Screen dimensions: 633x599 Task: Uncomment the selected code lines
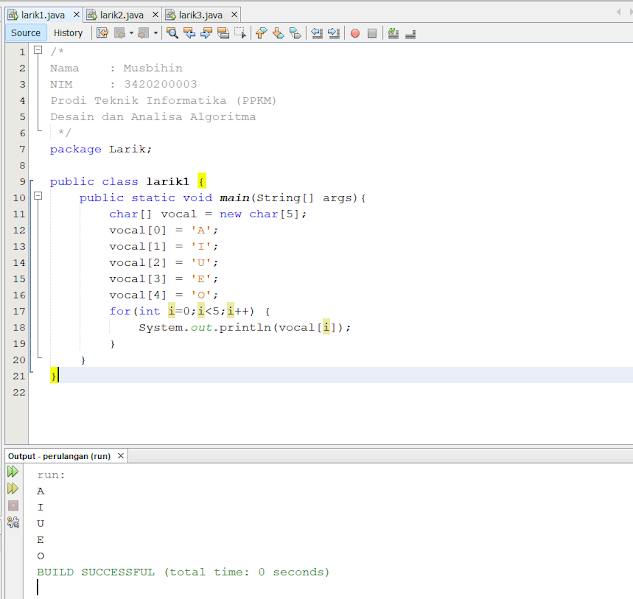[411, 33]
